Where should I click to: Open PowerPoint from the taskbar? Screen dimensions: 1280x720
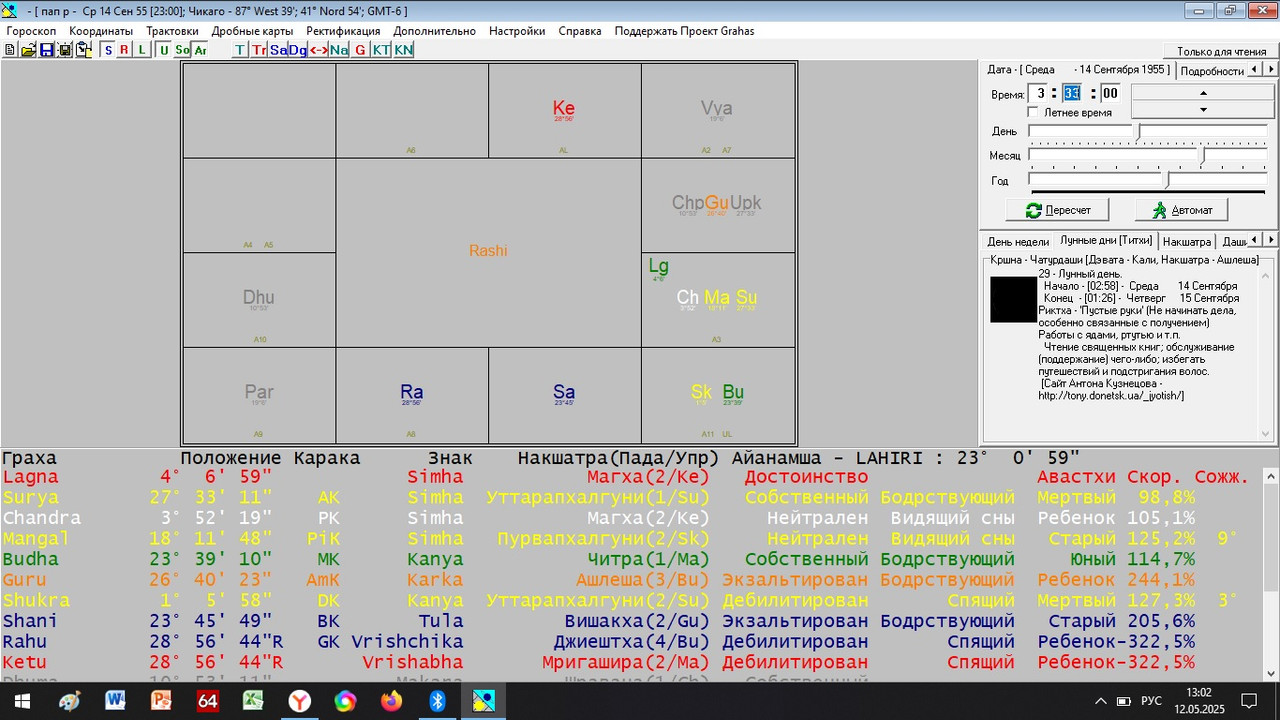pos(161,701)
